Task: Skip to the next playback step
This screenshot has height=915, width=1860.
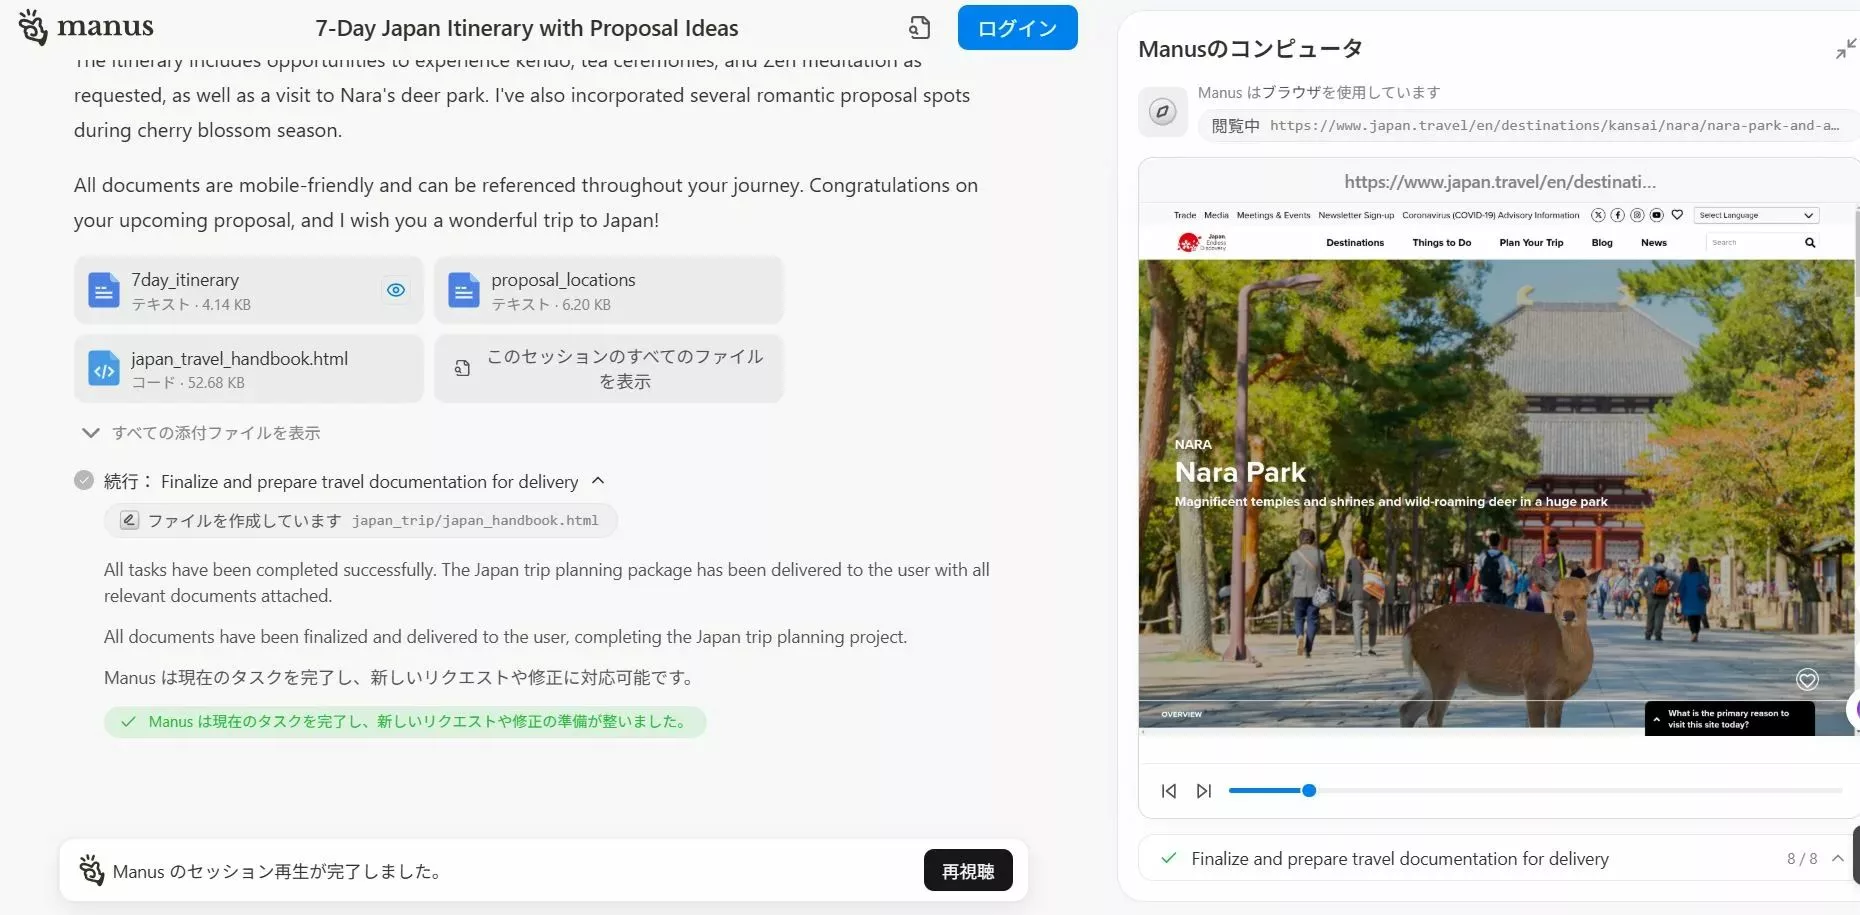Action: coord(1204,791)
